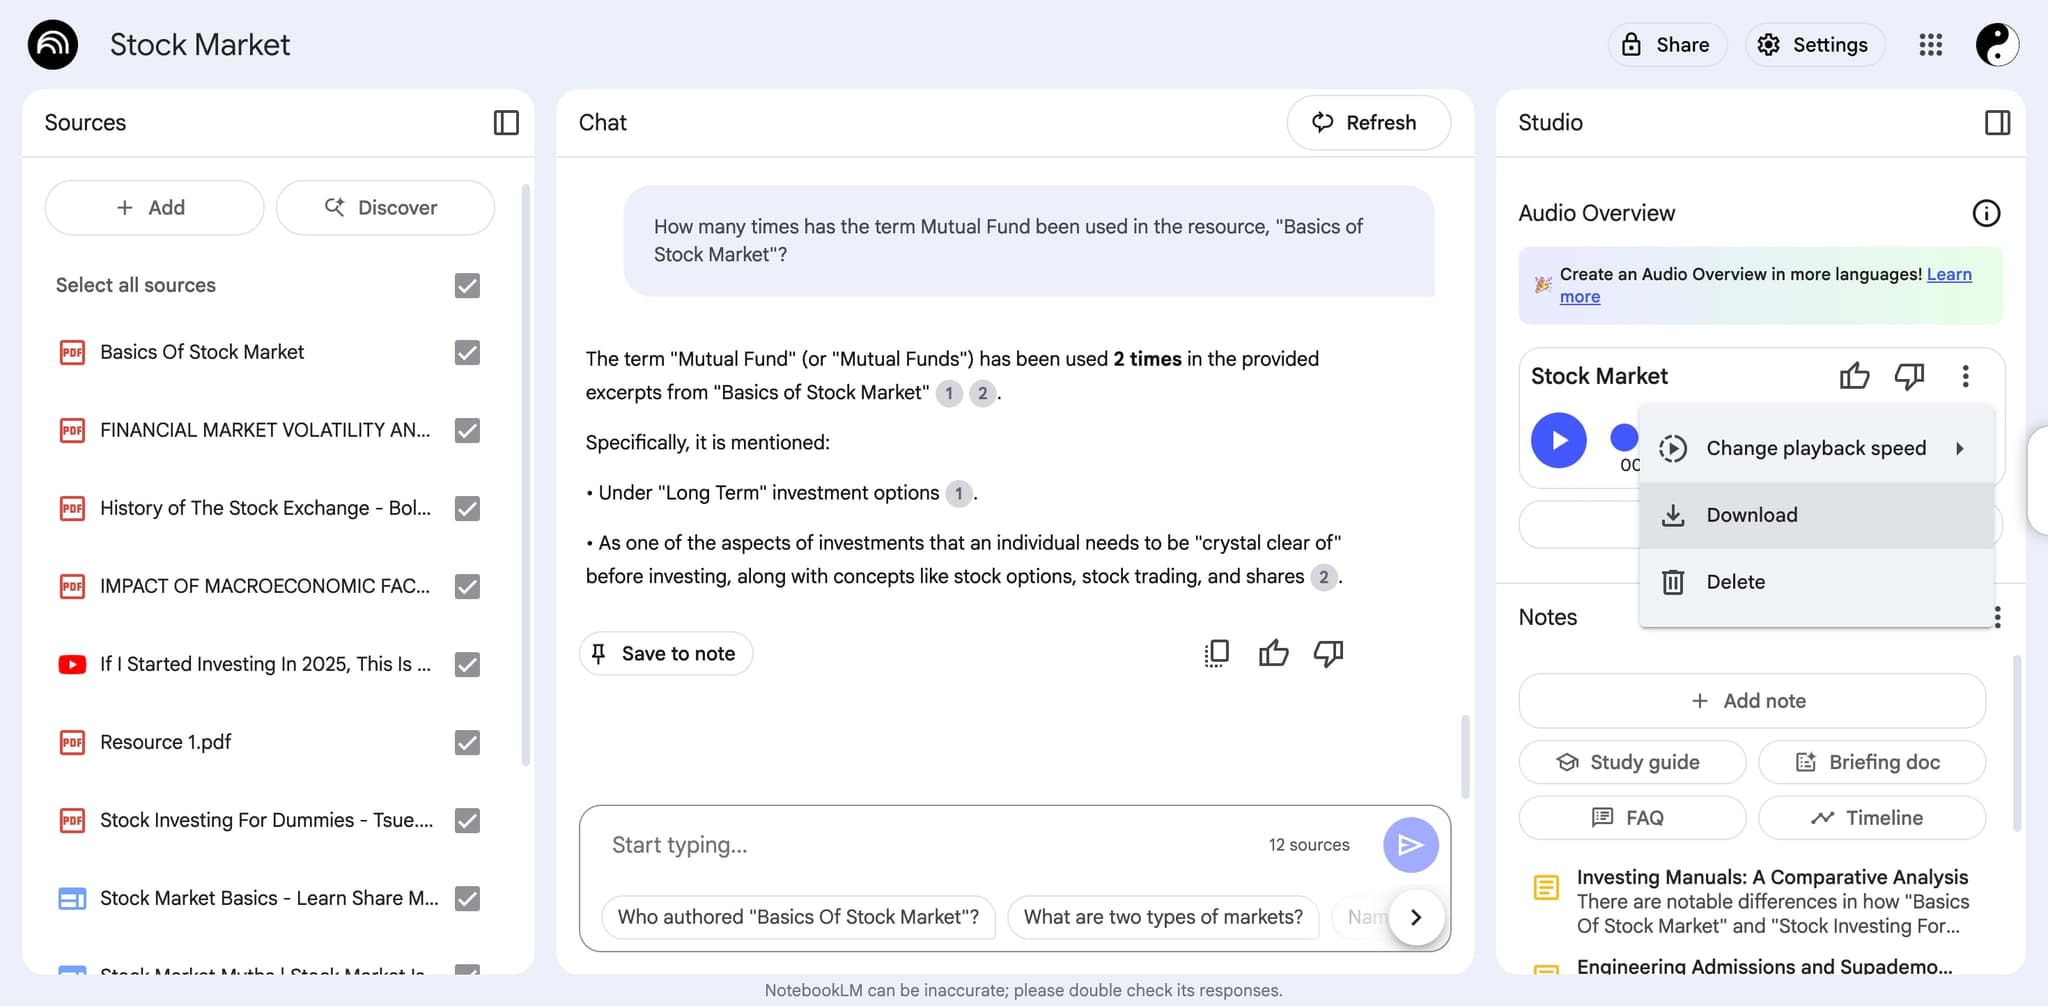Toggle the Select all sources checkbox
Screen dimensions: 2048x1006
tap(467, 286)
